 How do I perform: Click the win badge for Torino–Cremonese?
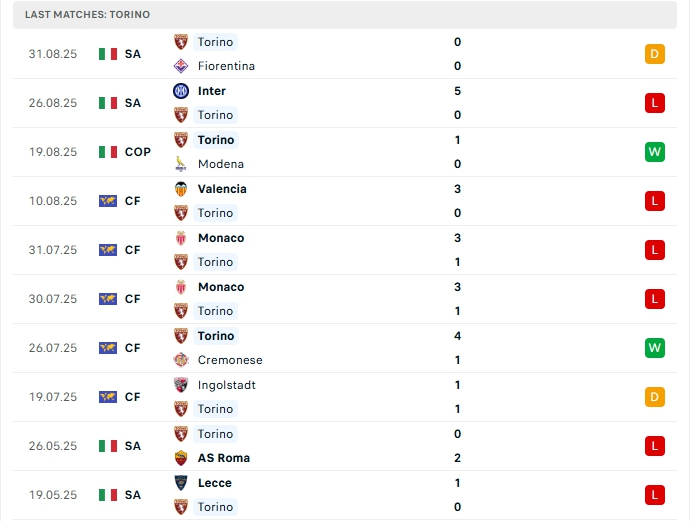click(x=655, y=348)
